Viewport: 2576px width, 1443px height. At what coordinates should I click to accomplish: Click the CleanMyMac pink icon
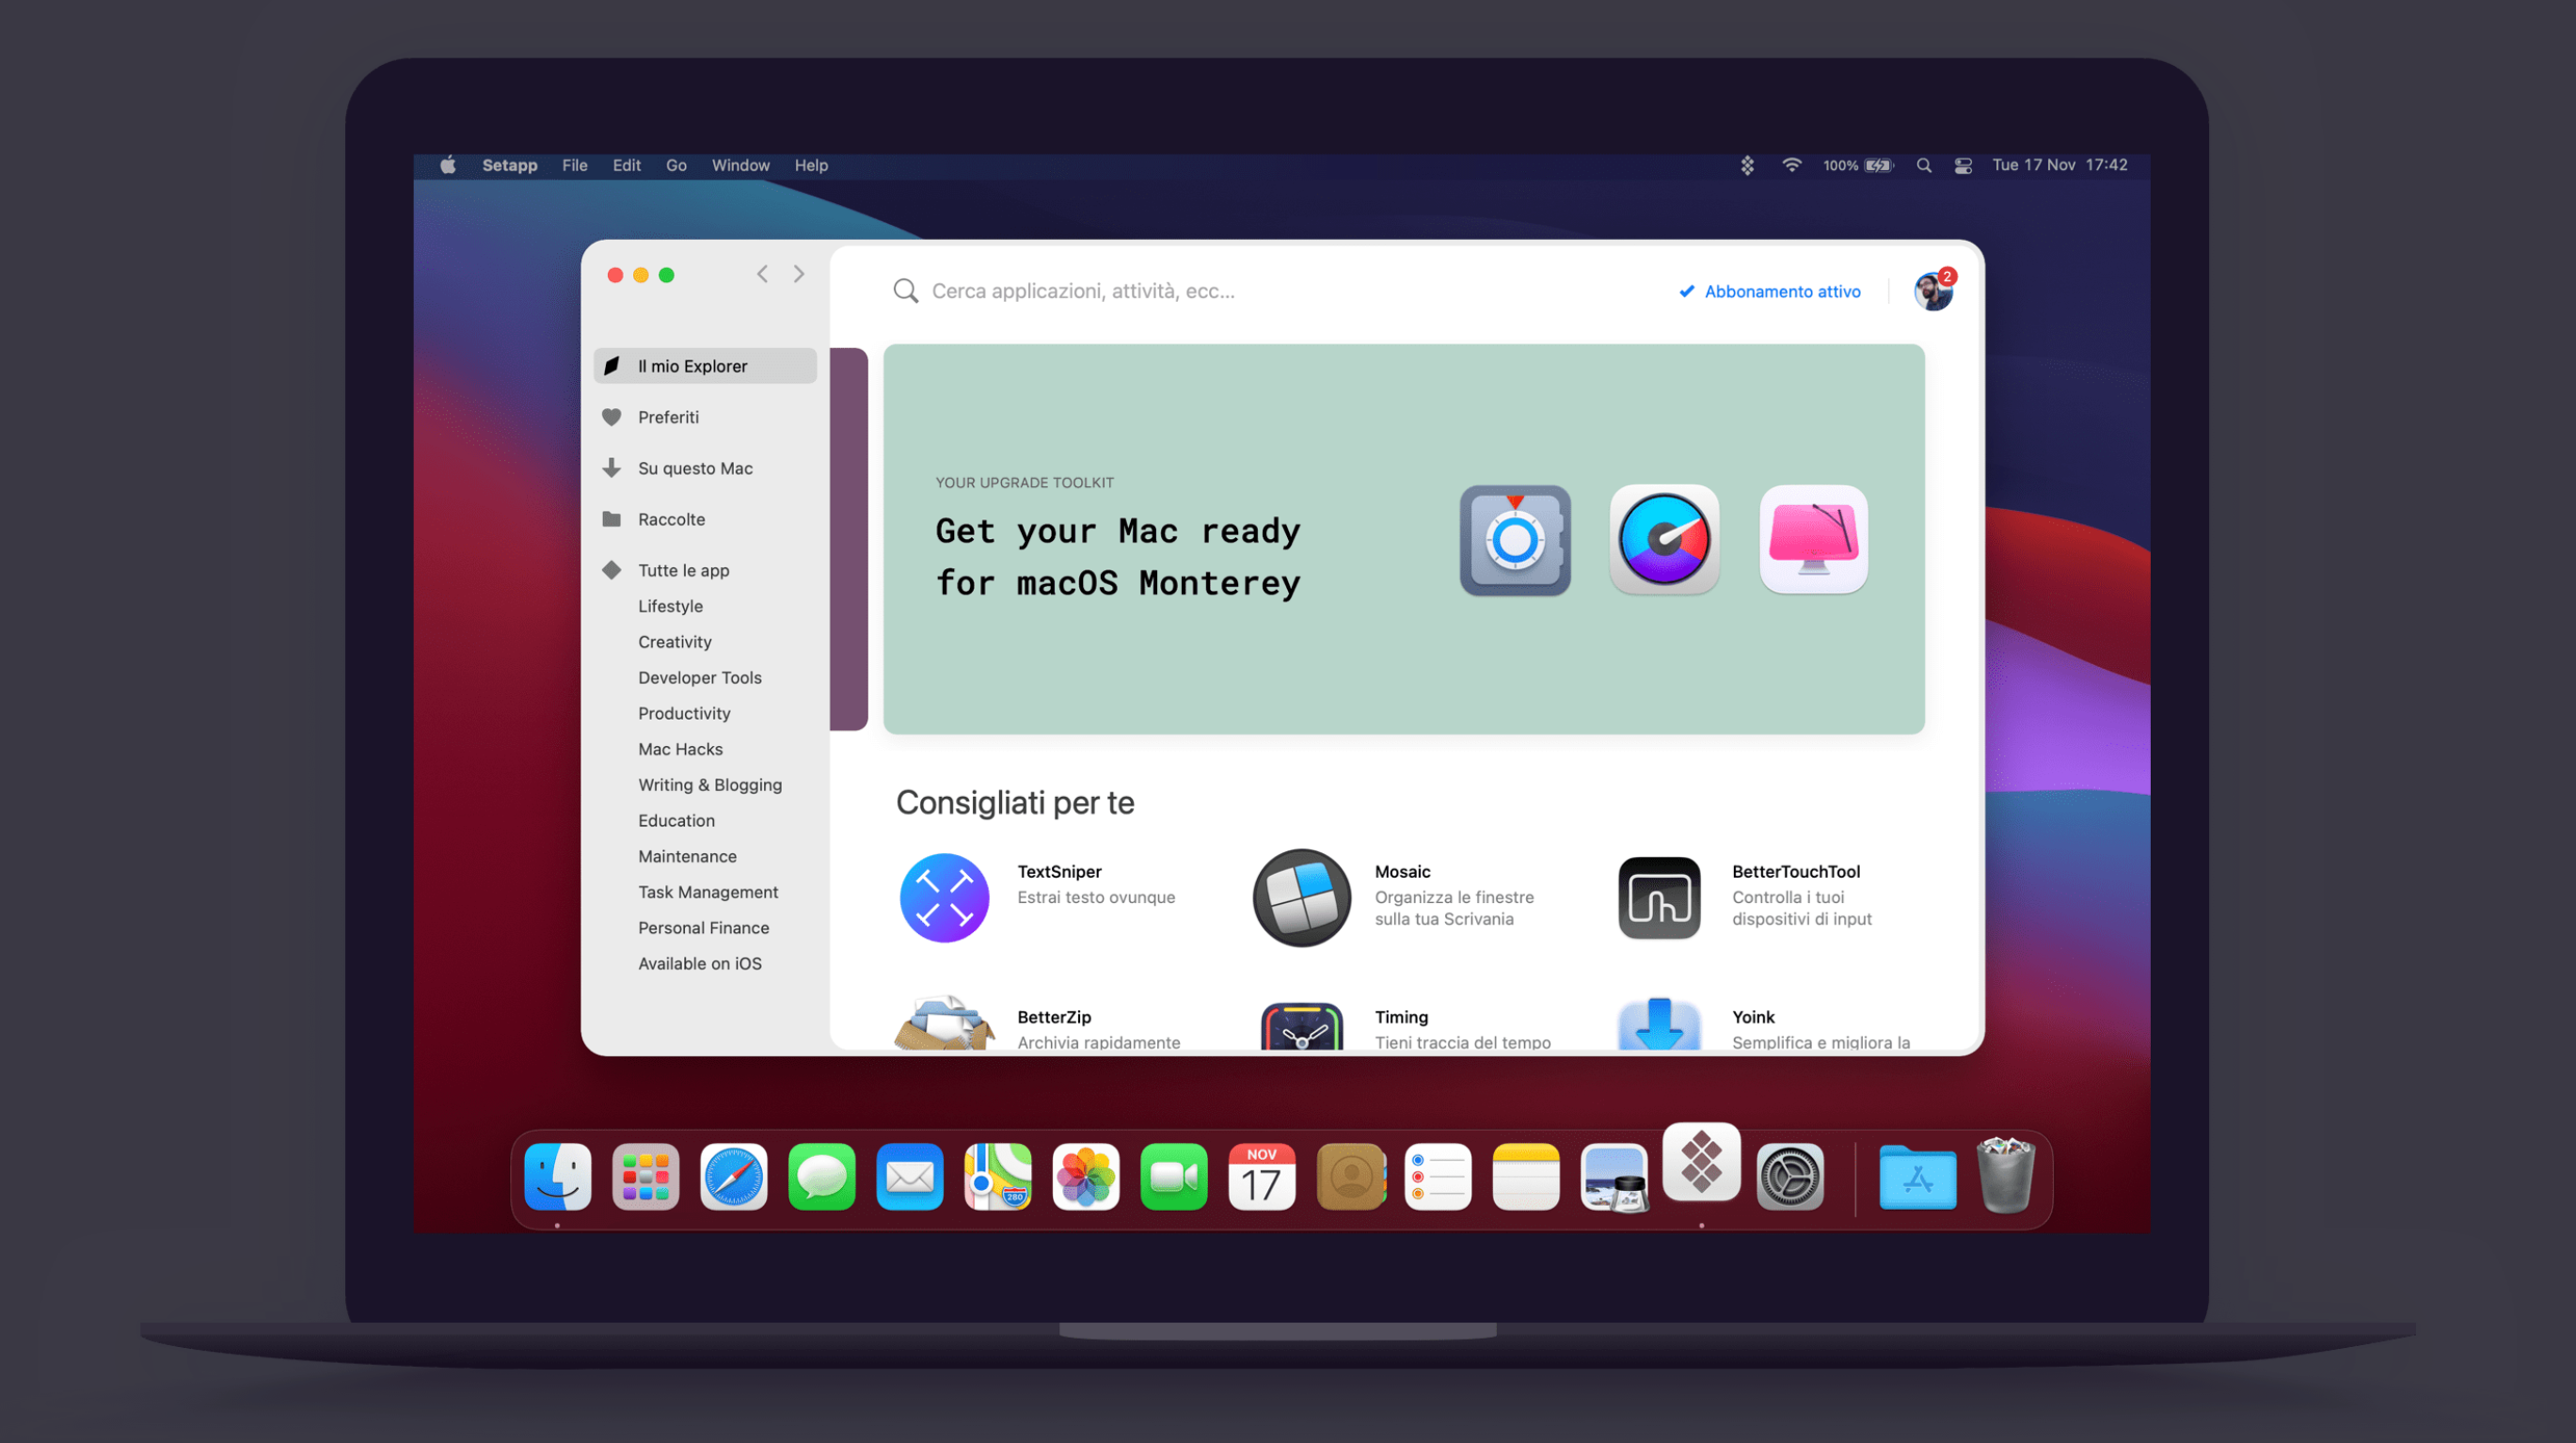point(1815,541)
